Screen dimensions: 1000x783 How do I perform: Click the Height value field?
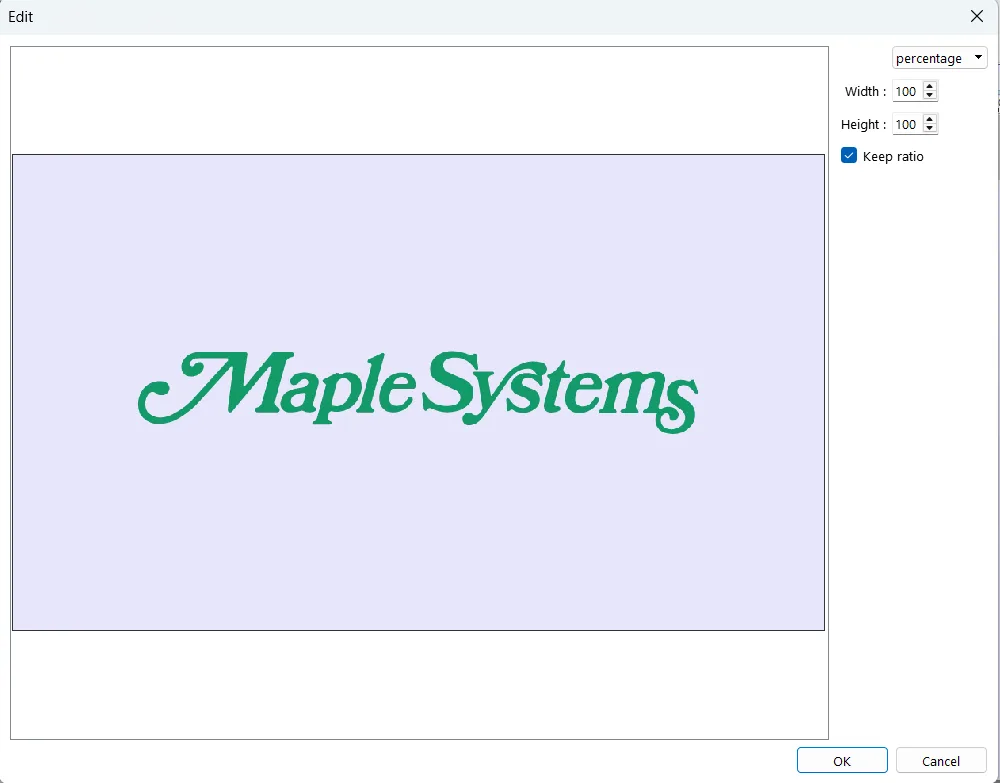[907, 124]
